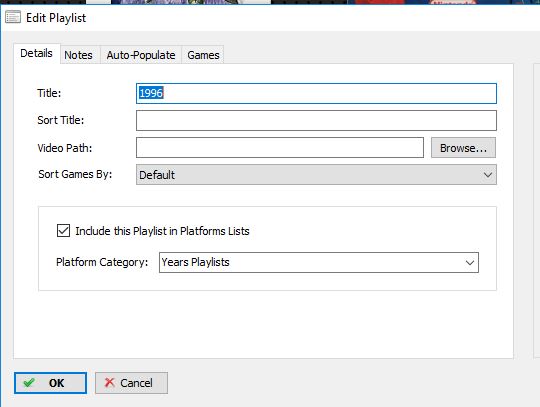Viewport: 540px width, 407px height.
Task: Focus the Sort Title text box
Action: pyautogui.click(x=316, y=121)
